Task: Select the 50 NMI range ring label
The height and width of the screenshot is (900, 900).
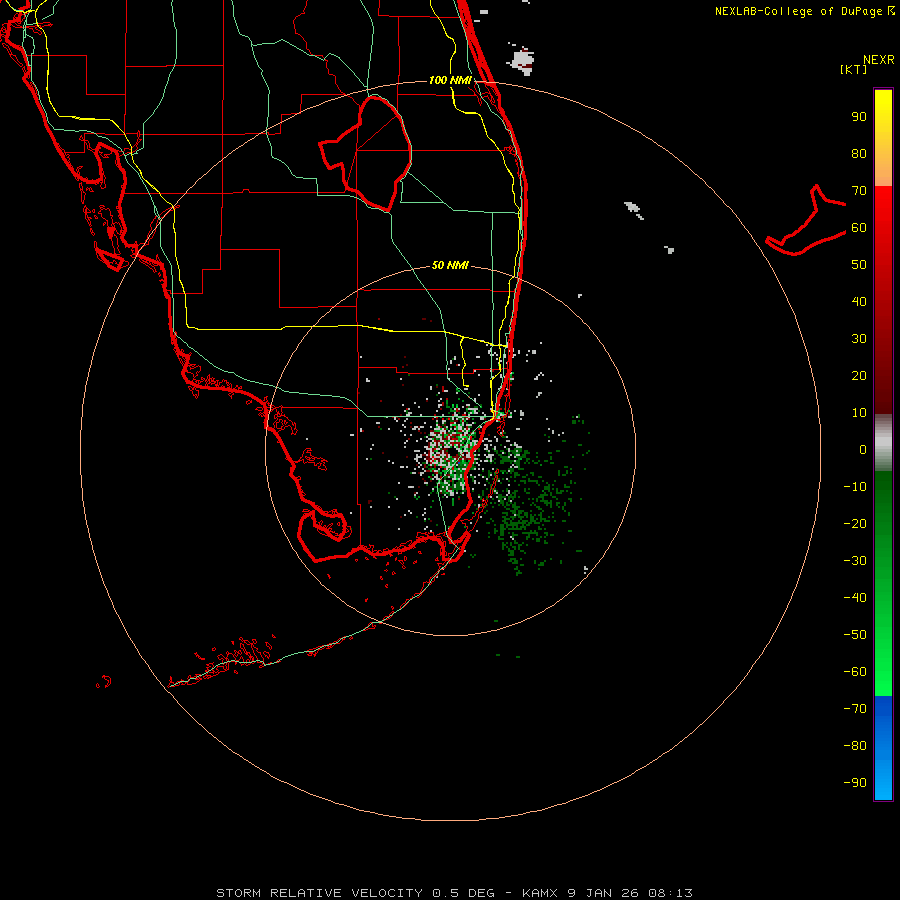Action: [450, 265]
